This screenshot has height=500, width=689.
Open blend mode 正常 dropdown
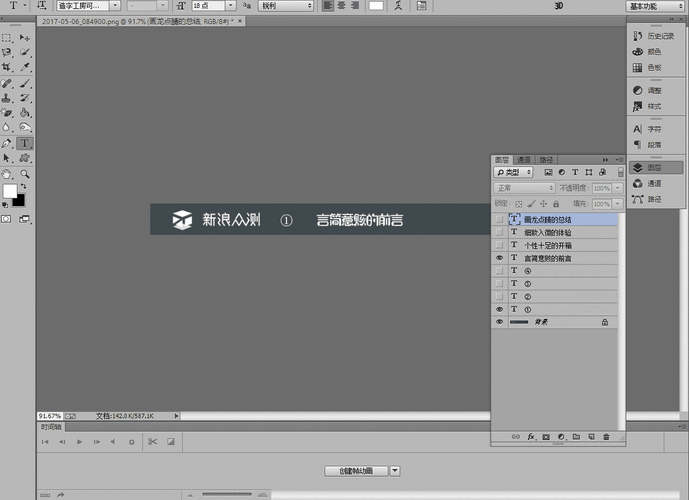tap(524, 188)
